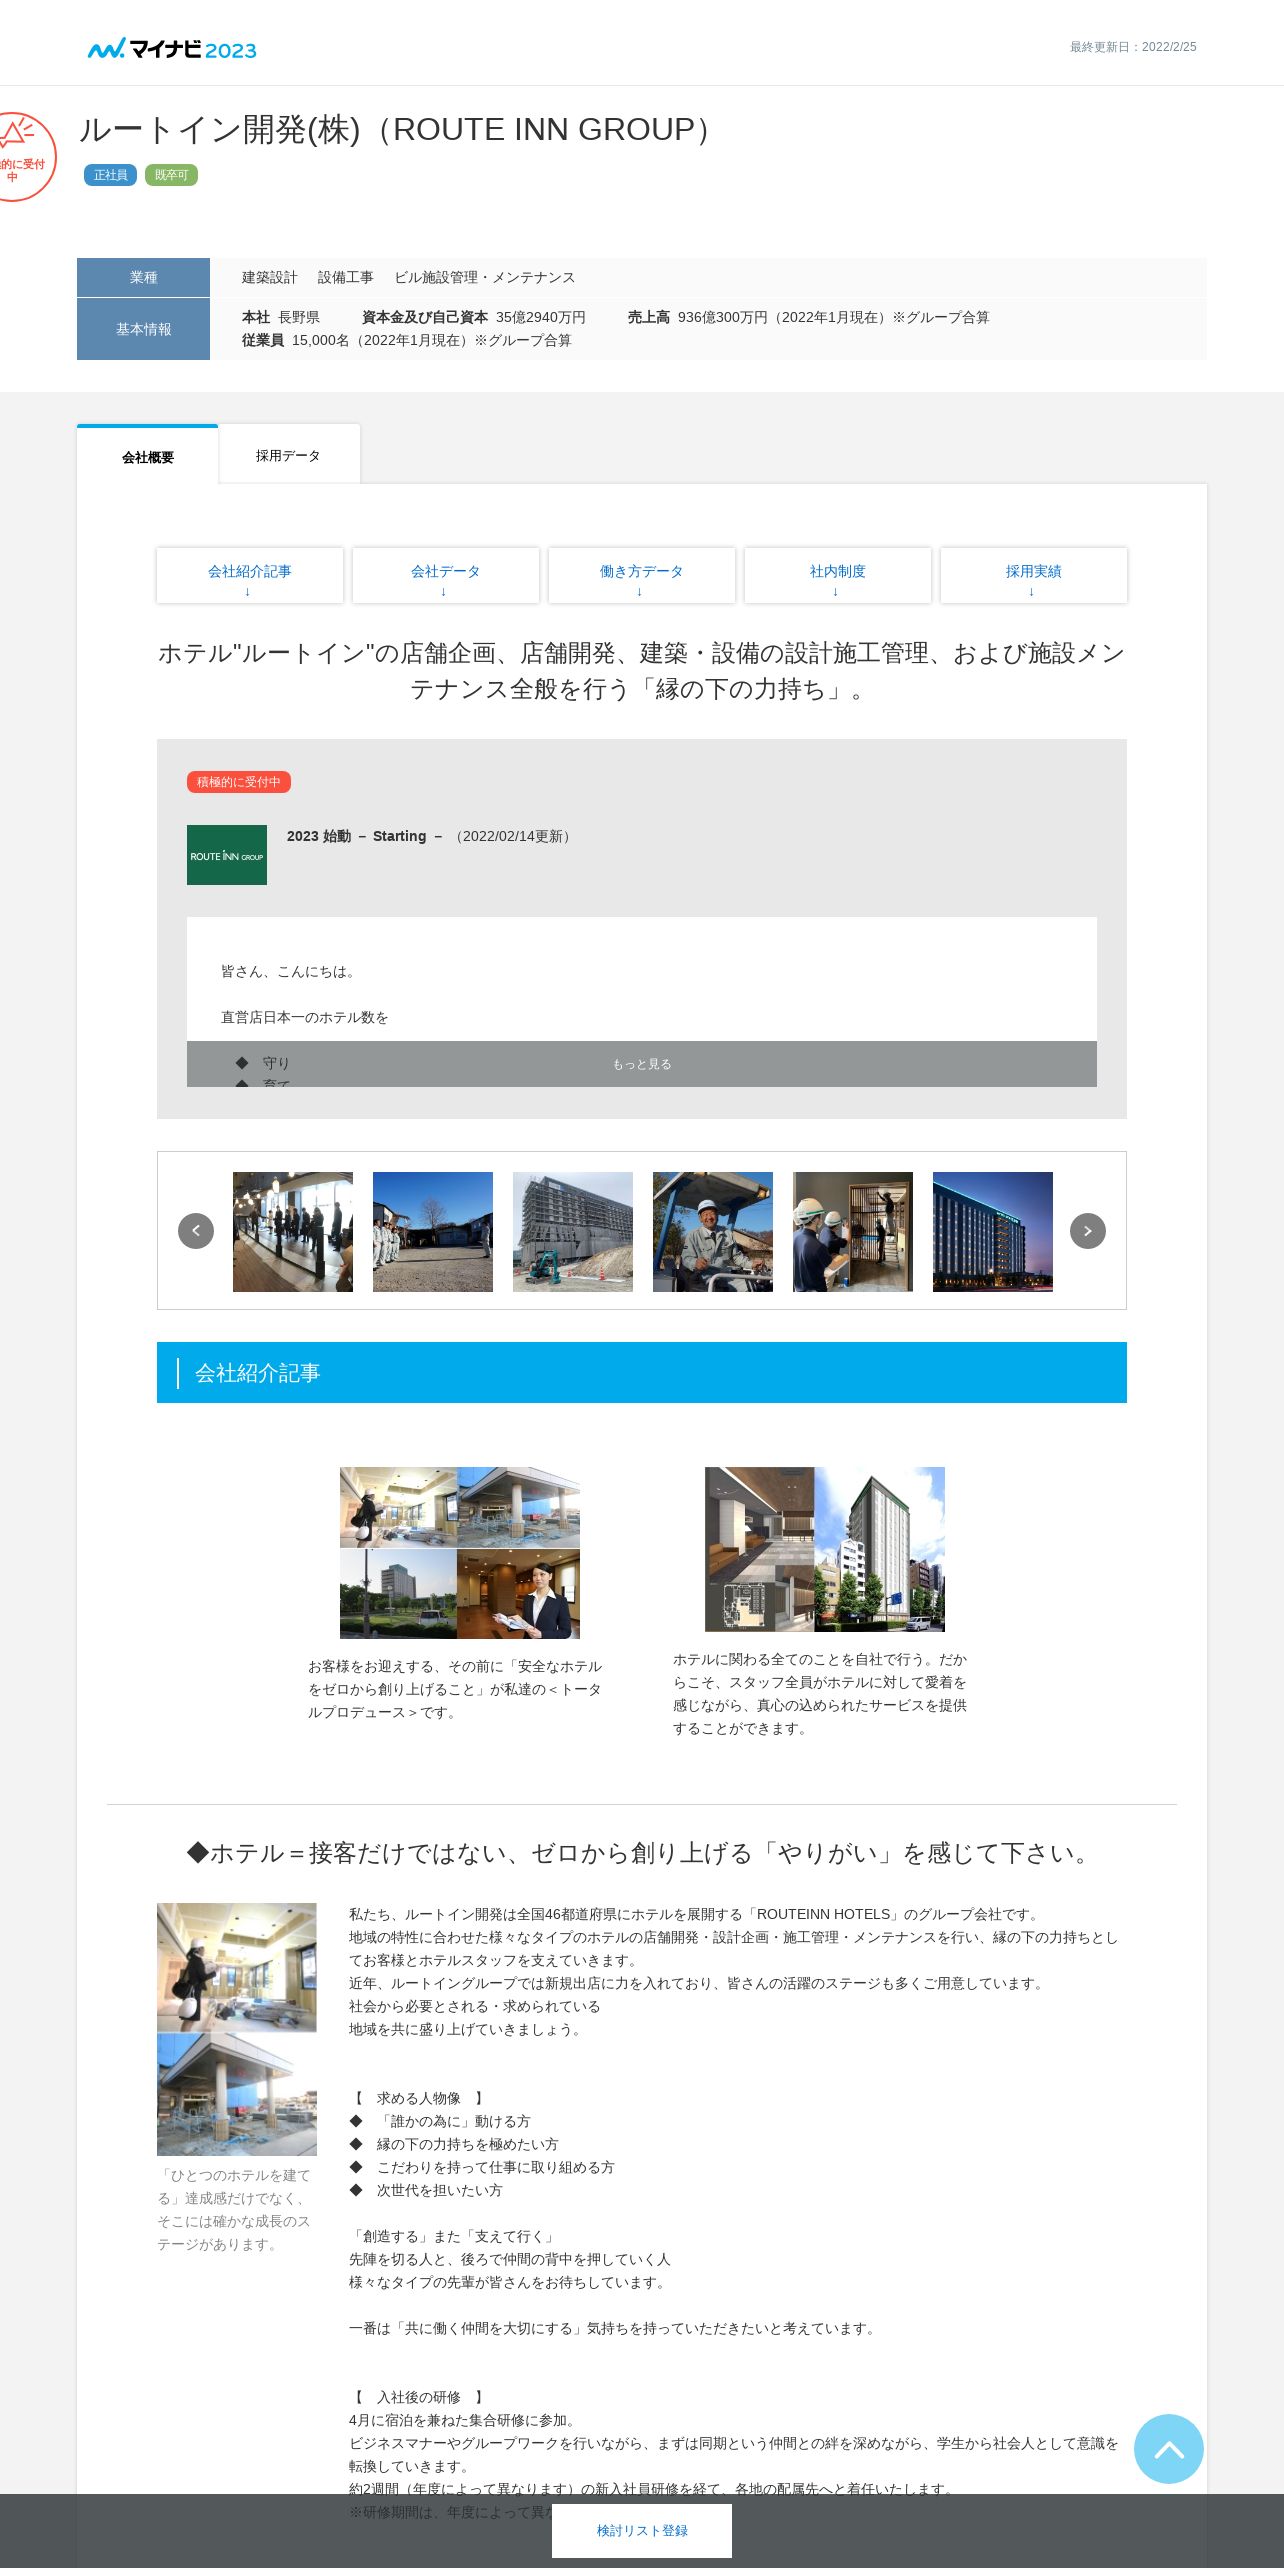Click the 2023 始動 – Starting – title
The image size is (1284, 2568).
pos(365,836)
